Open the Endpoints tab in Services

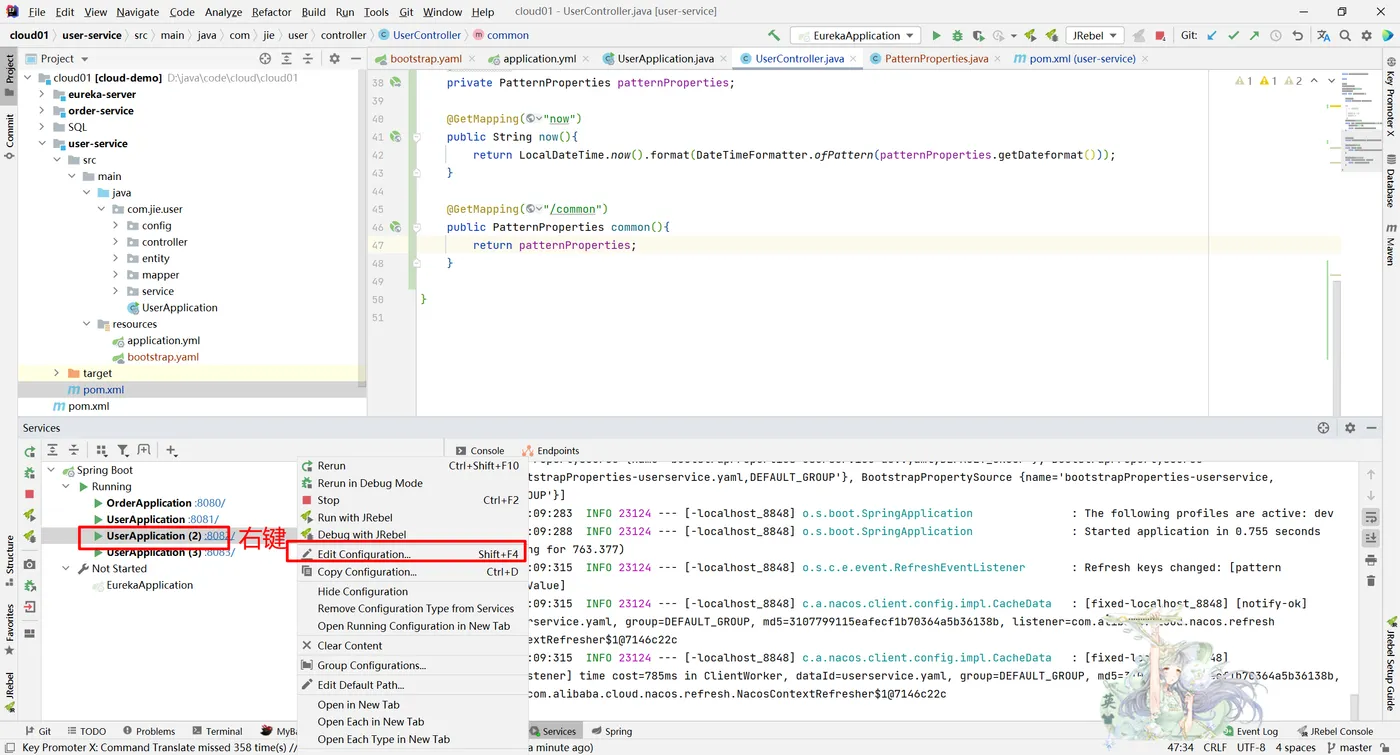(550, 451)
